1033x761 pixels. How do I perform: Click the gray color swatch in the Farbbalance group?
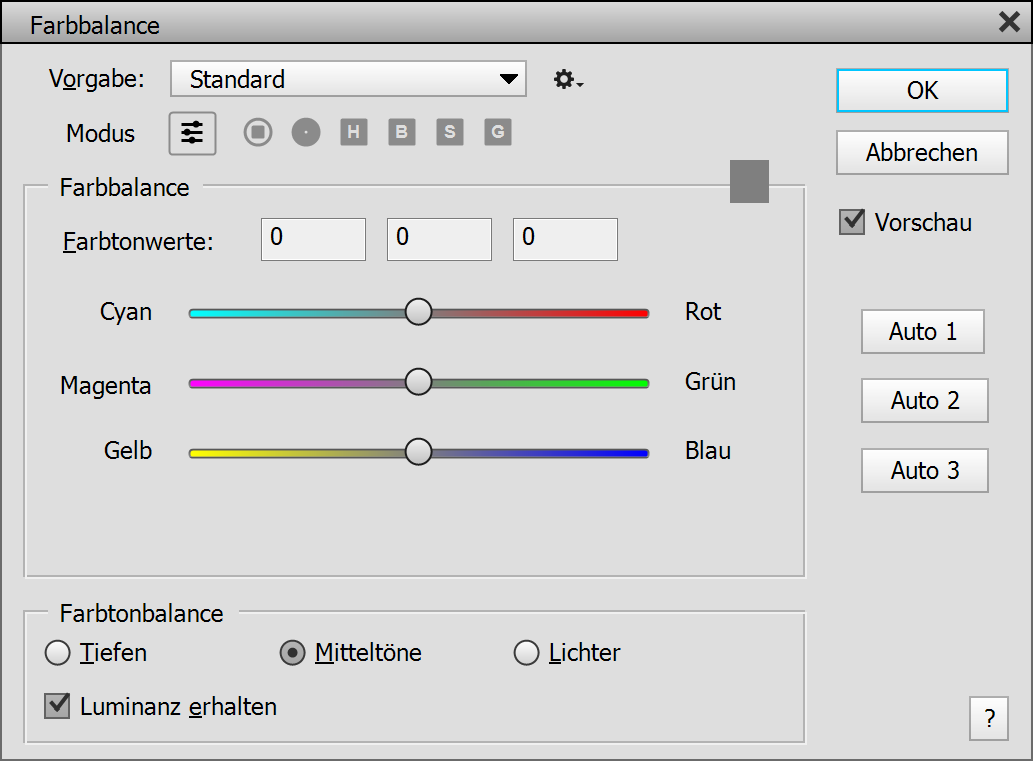click(749, 182)
